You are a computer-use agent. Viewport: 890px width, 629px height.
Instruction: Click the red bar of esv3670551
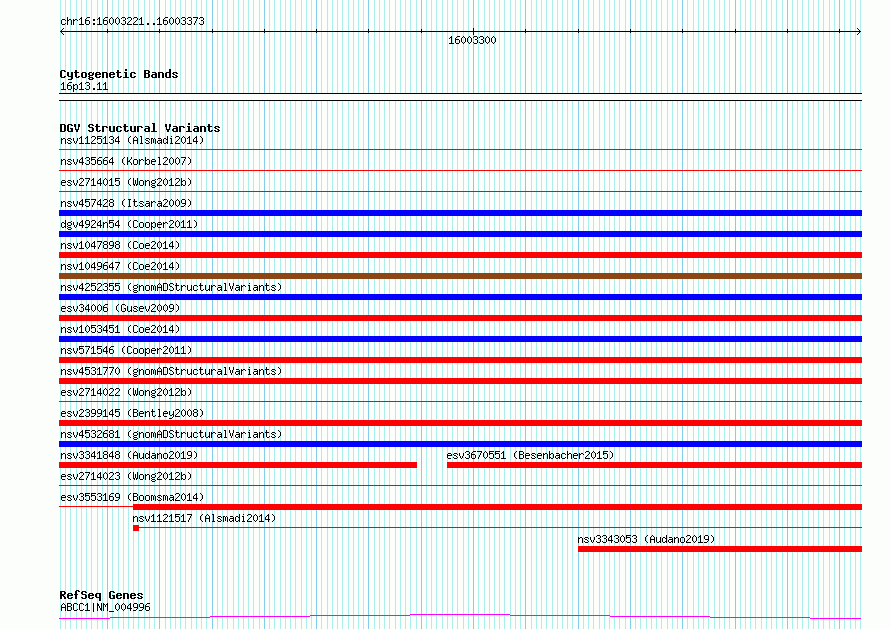(654, 465)
